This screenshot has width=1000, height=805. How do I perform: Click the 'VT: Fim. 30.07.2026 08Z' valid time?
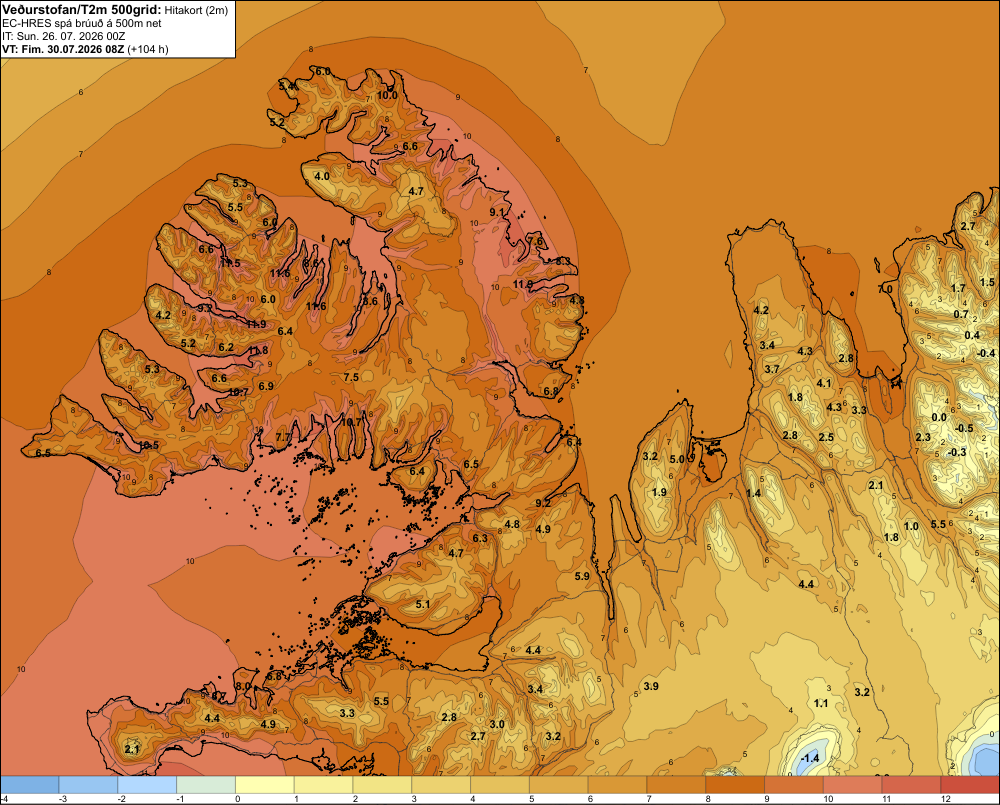(63, 49)
